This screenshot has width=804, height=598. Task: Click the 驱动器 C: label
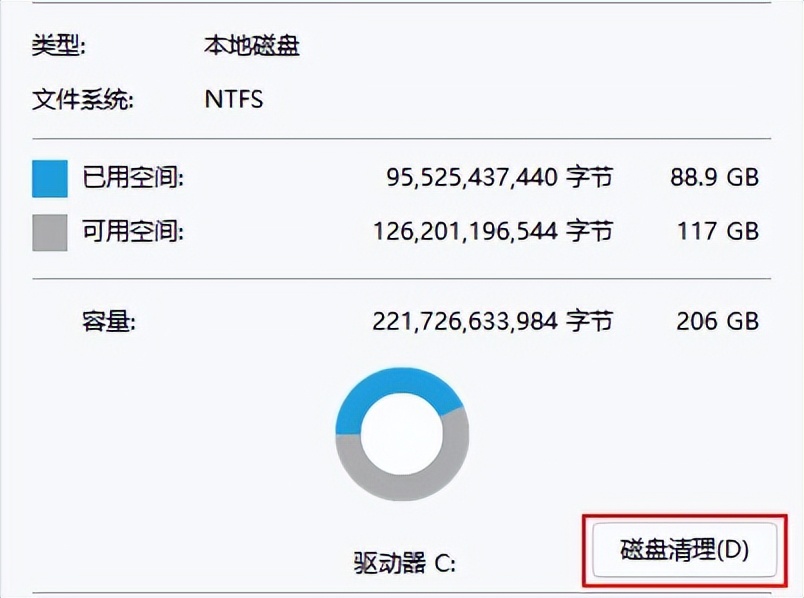point(405,562)
